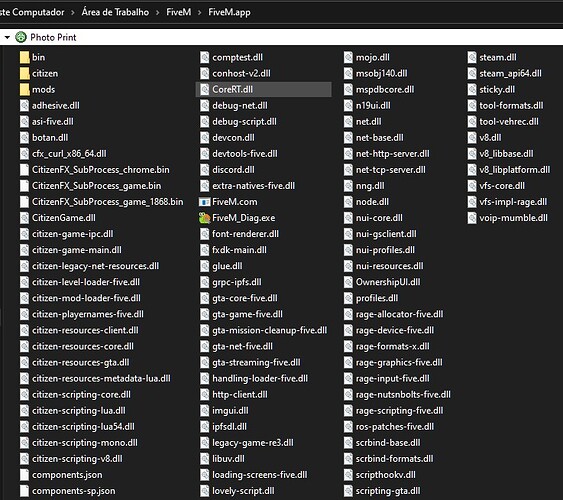Viewport: 563px width, 500px height.
Task: Click the voip-mumble.dll file icon
Action: click(472, 218)
